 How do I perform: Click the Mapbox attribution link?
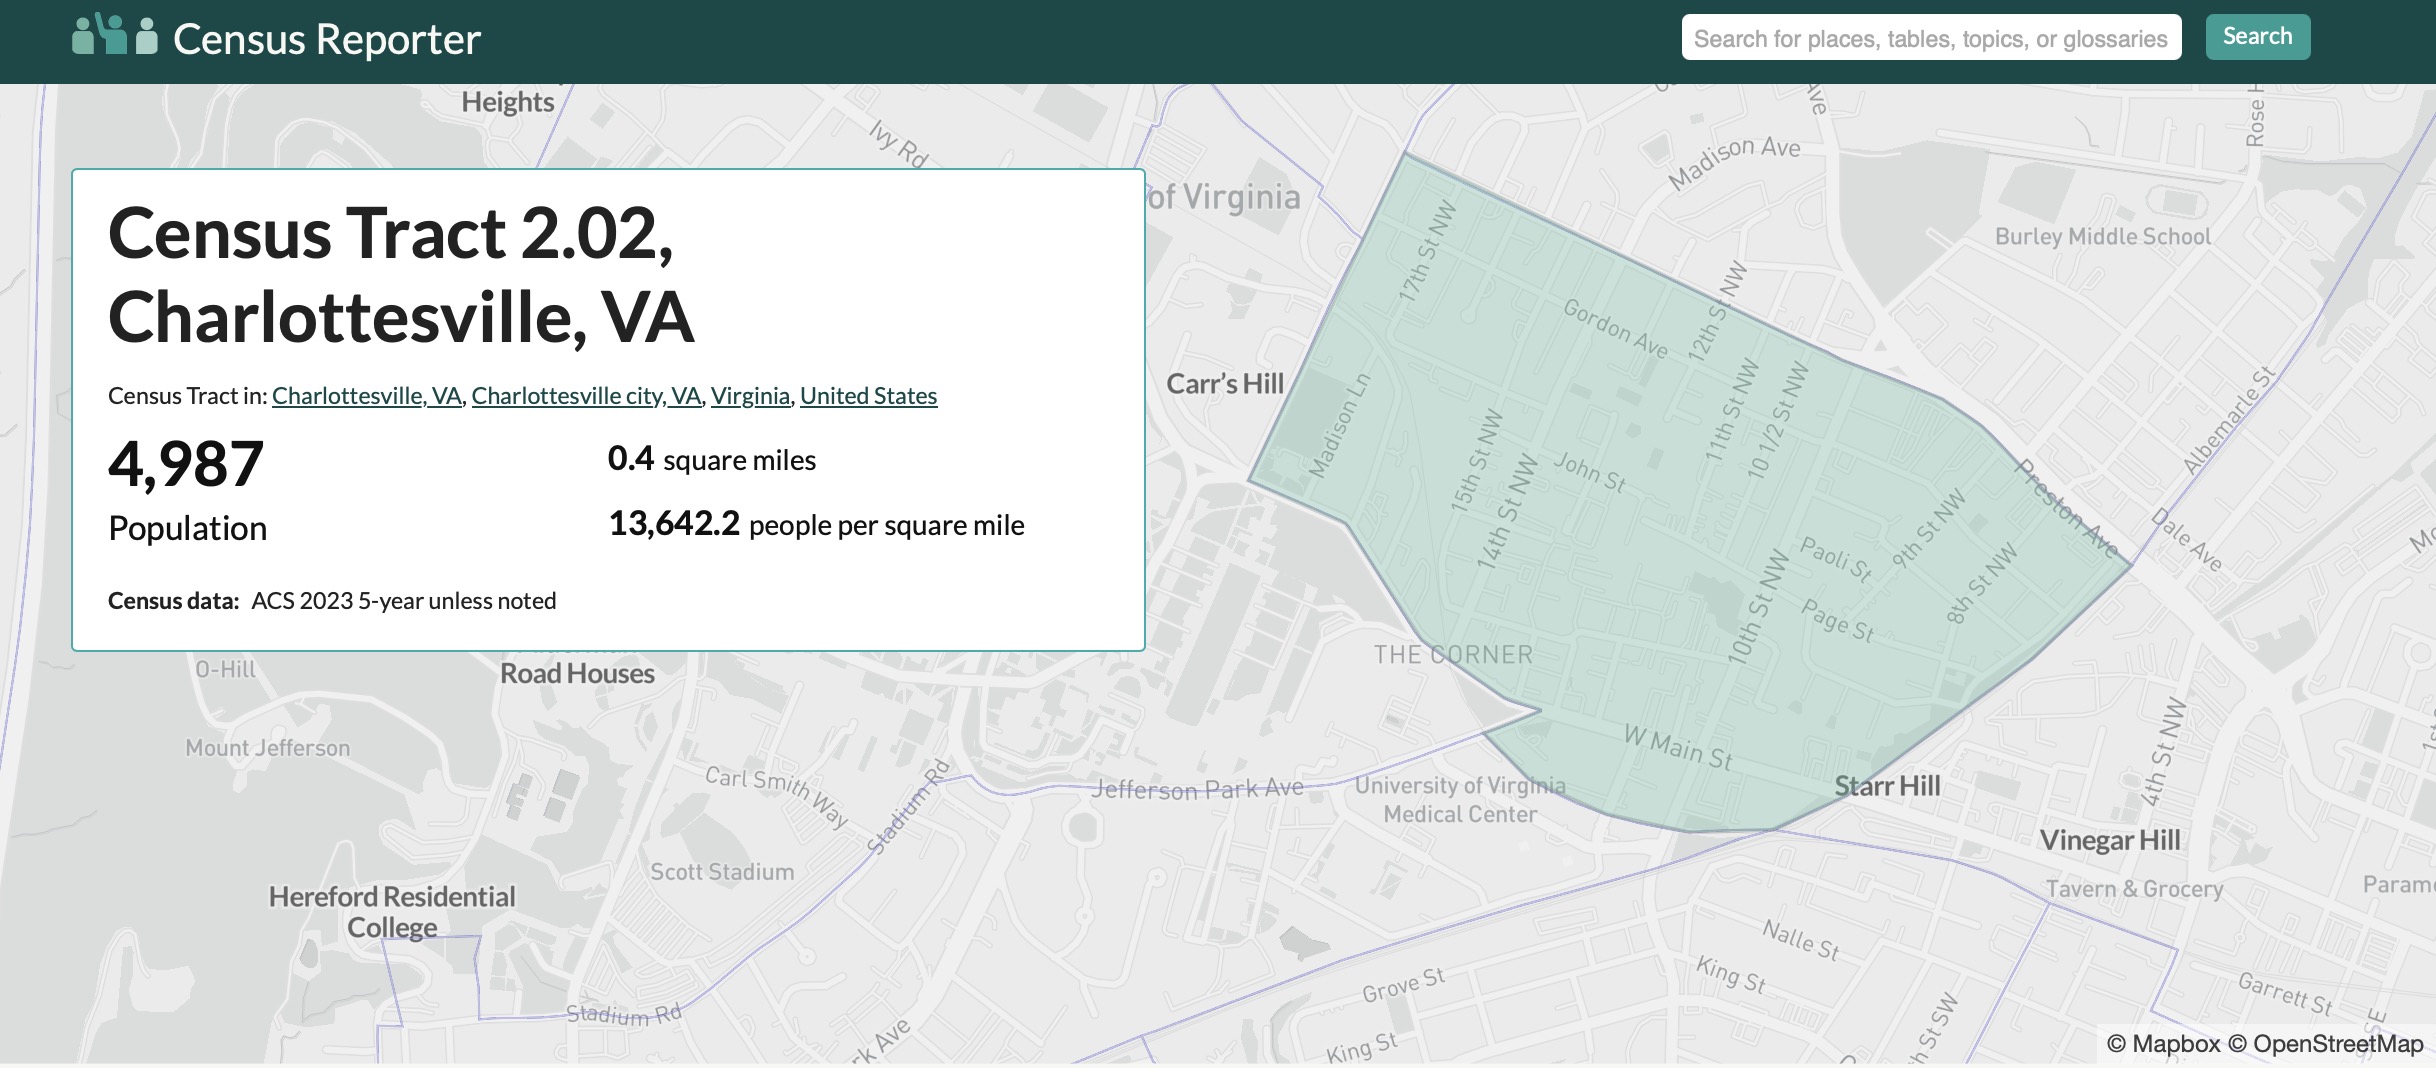2163,1043
